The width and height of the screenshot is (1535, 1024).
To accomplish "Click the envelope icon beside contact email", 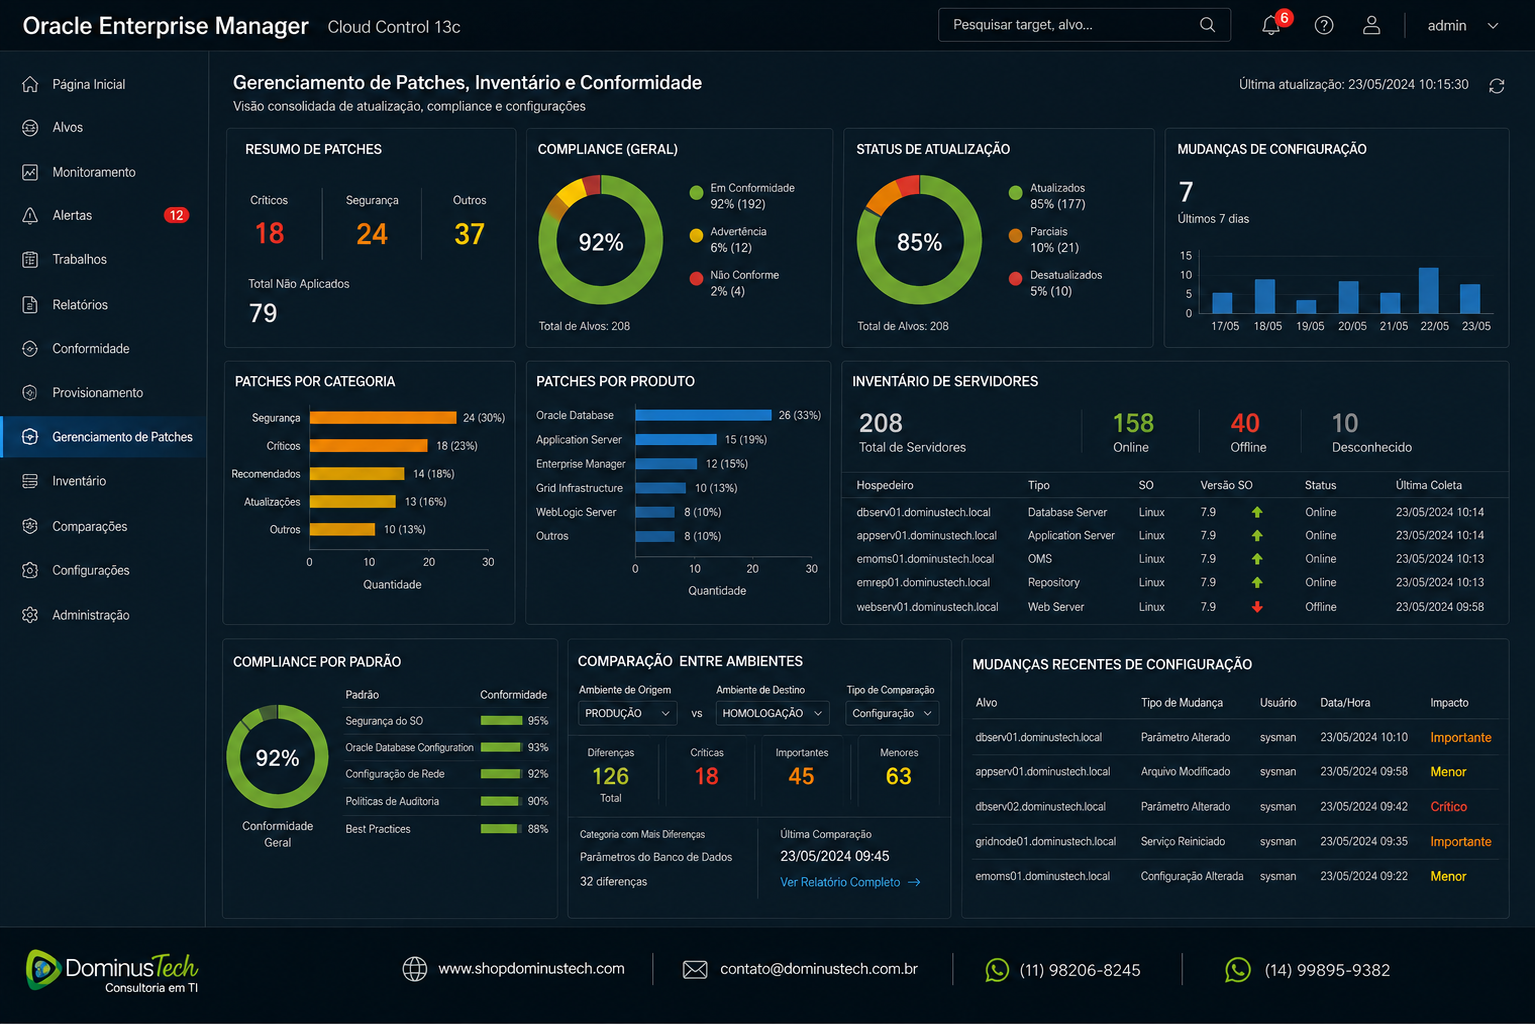I will (x=695, y=969).
